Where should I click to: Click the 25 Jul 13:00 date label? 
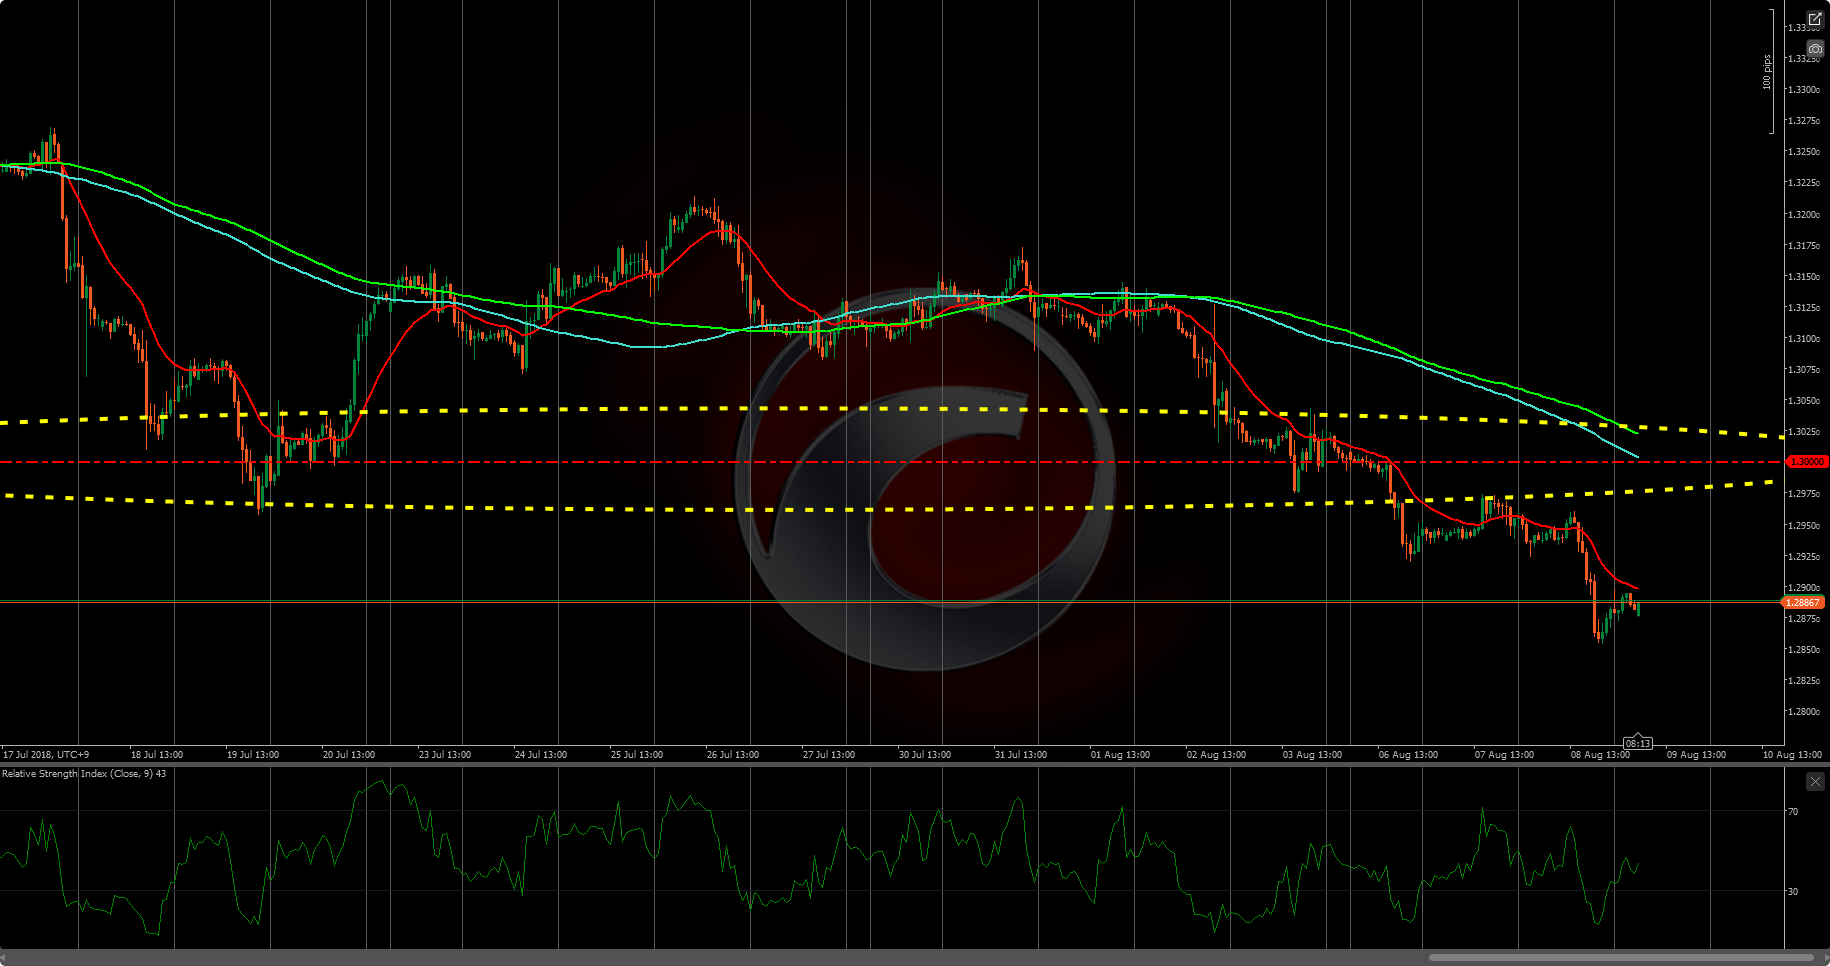click(x=637, y=755)
